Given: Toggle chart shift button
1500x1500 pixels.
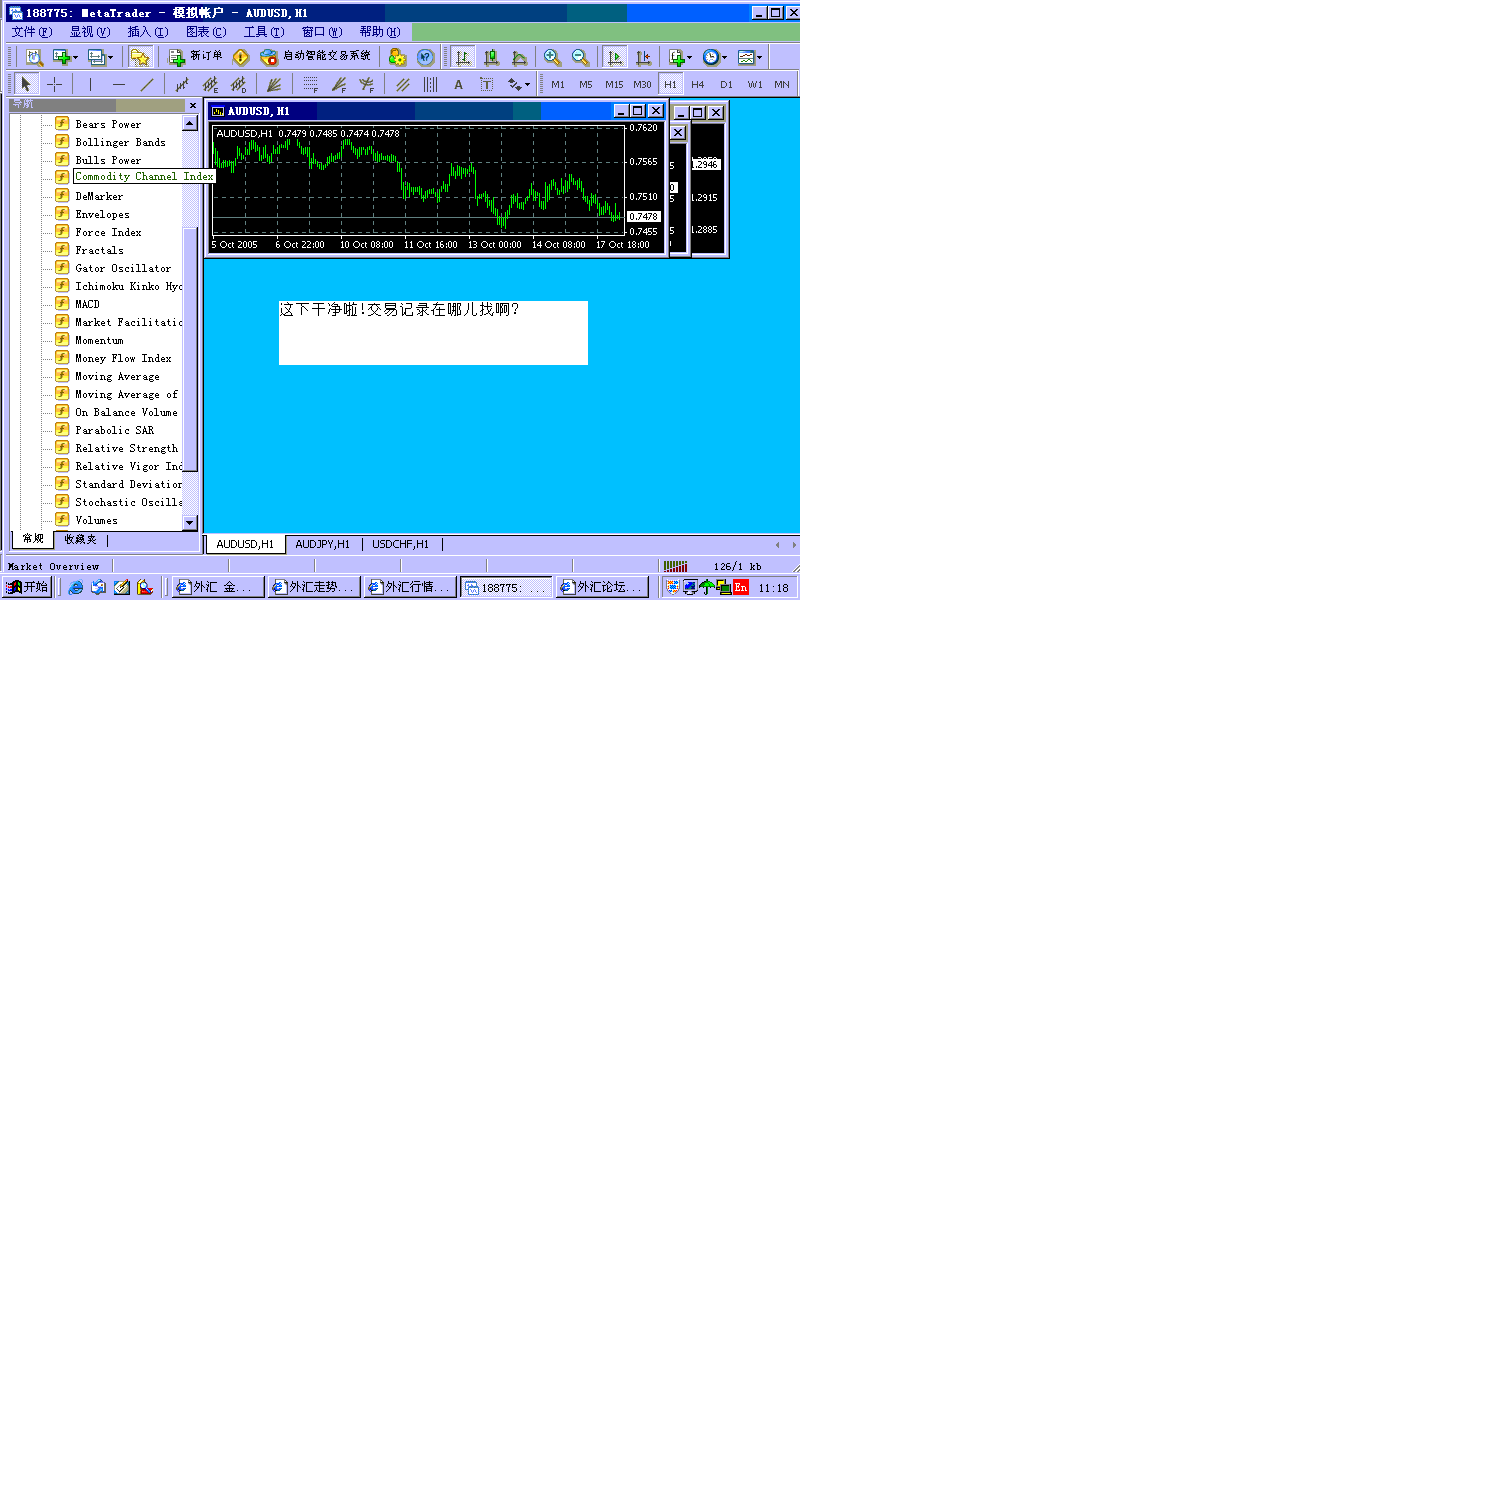Looking at the screenshot, I should [644, 57].
